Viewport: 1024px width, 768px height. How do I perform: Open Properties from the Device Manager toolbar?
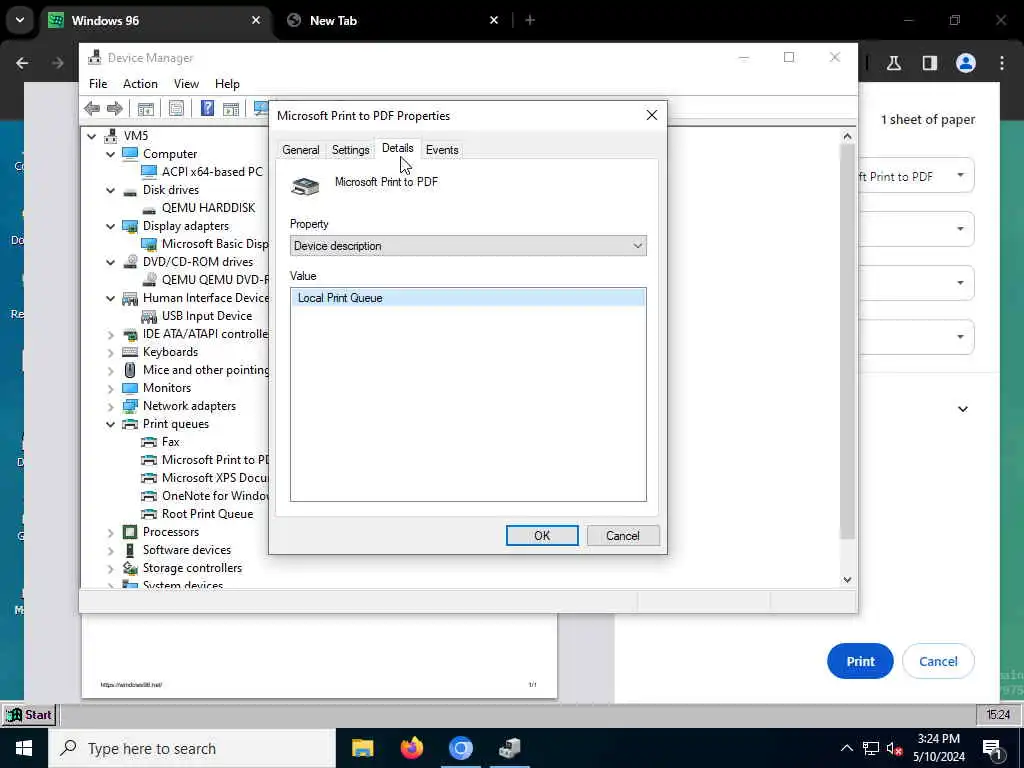point(176,108)
